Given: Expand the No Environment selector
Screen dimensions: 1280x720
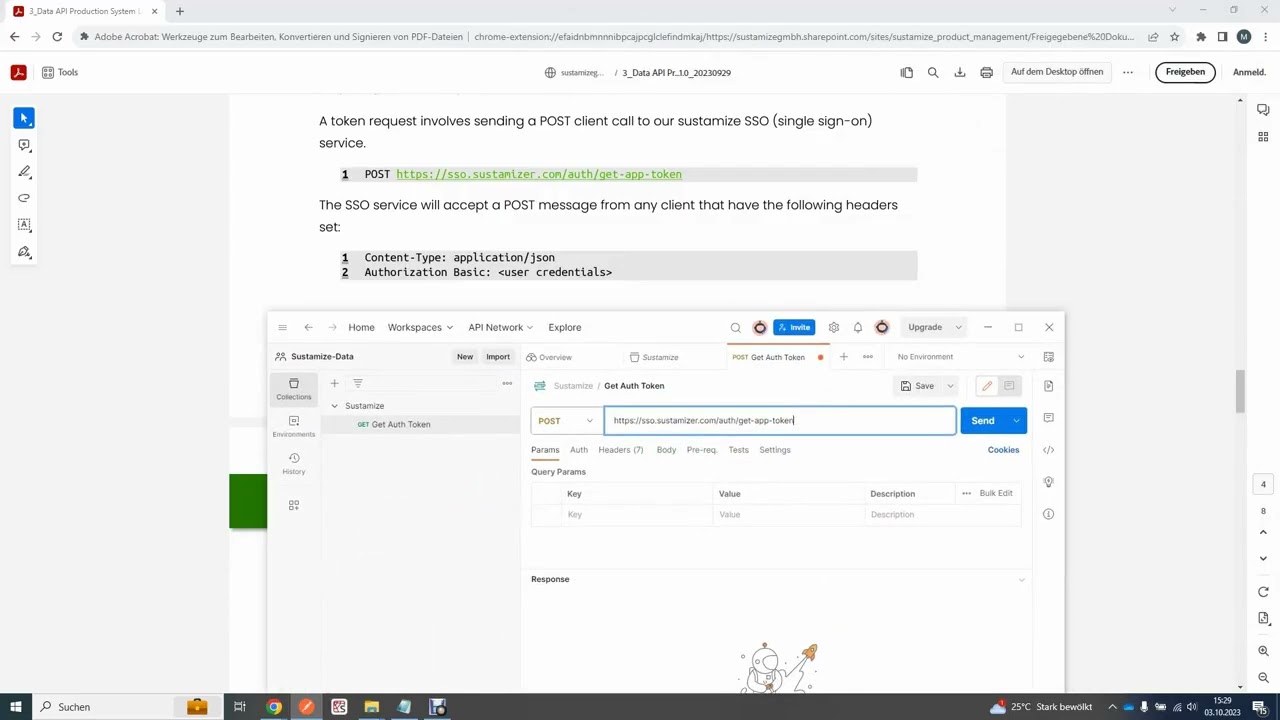Looking at the screenshot, I should tap(960, 357).
